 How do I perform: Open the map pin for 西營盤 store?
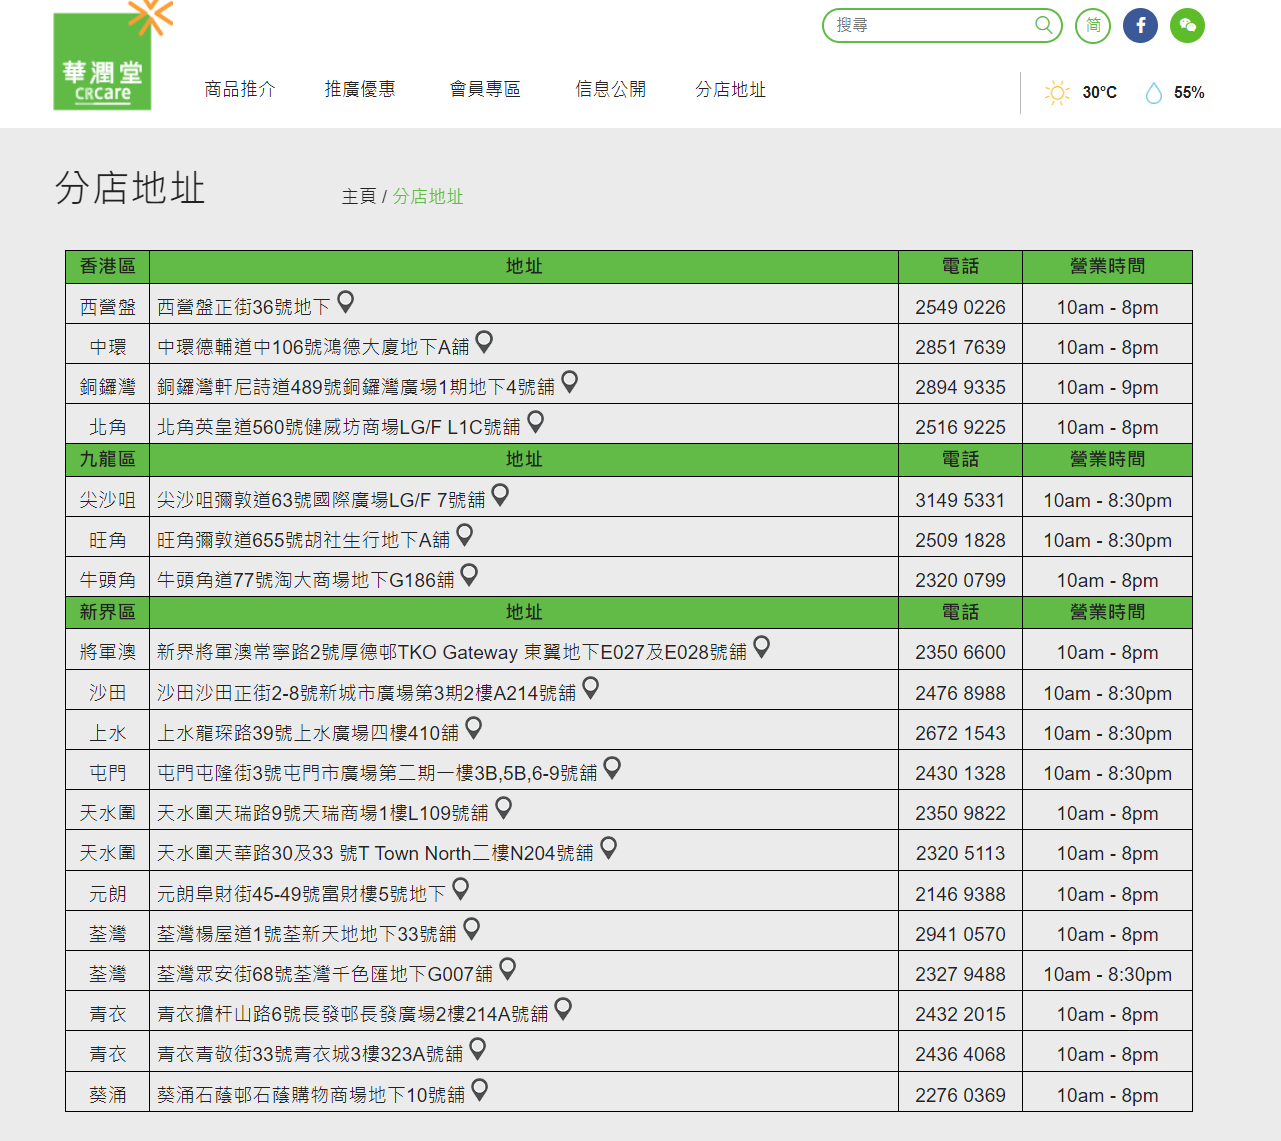click(343, 303)
